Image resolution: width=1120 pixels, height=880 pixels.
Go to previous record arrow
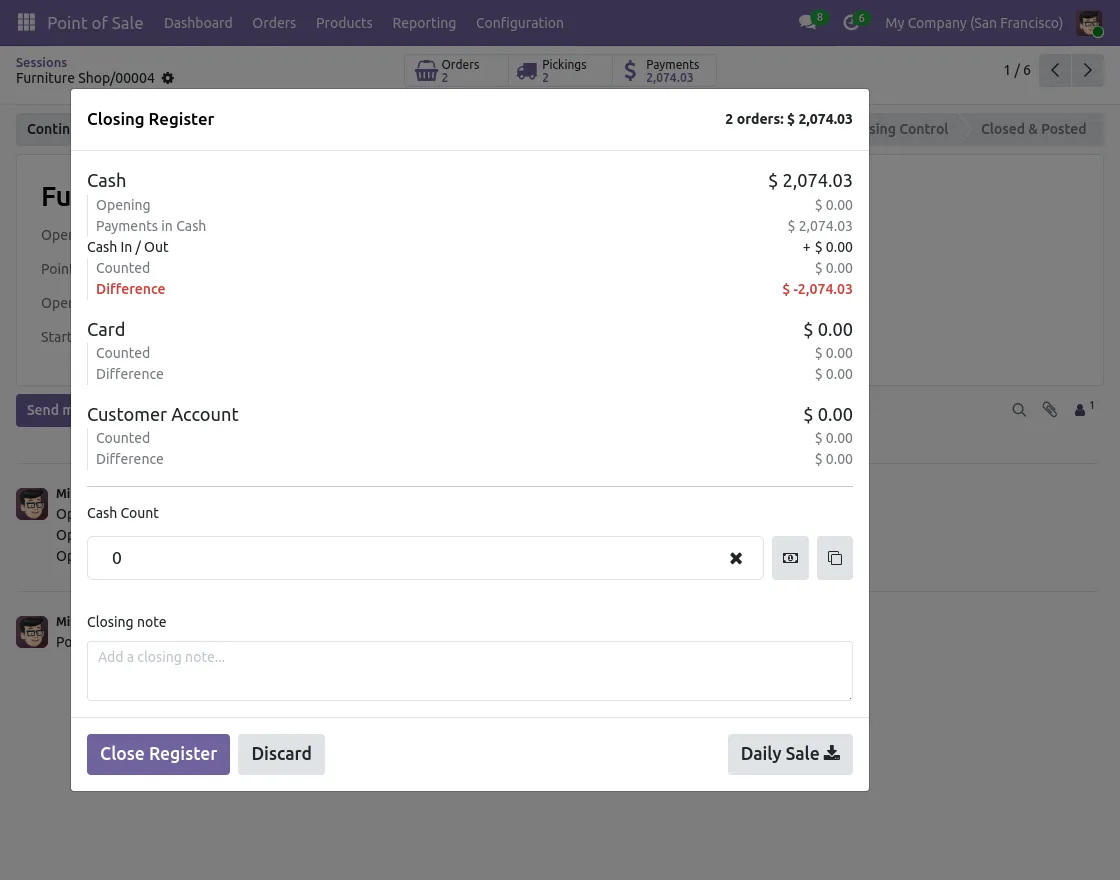[1055, 70]
